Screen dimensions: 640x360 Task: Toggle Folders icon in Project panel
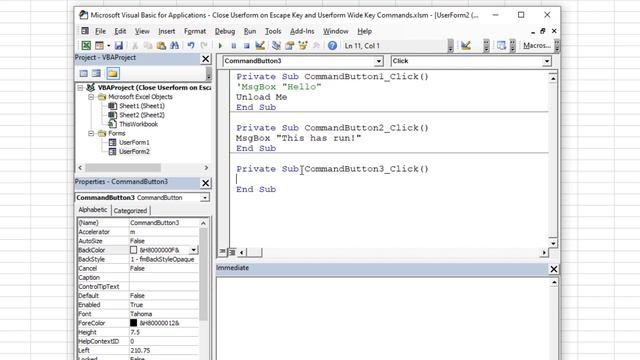click(113, 73)
